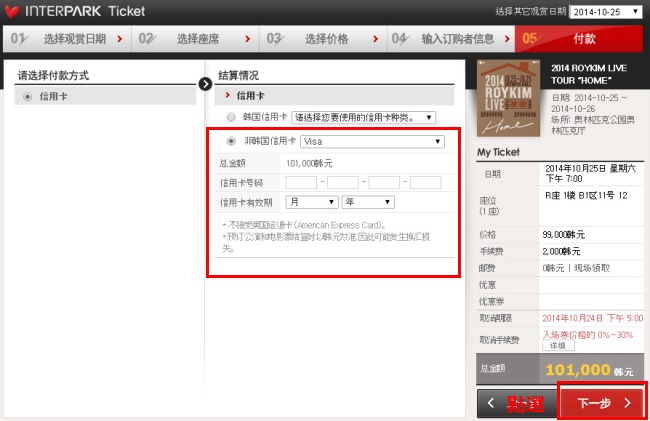Click the 99,000韩元 ticket price value
The height and width of the screenshot is (421, 650).
tap(563, 235)
